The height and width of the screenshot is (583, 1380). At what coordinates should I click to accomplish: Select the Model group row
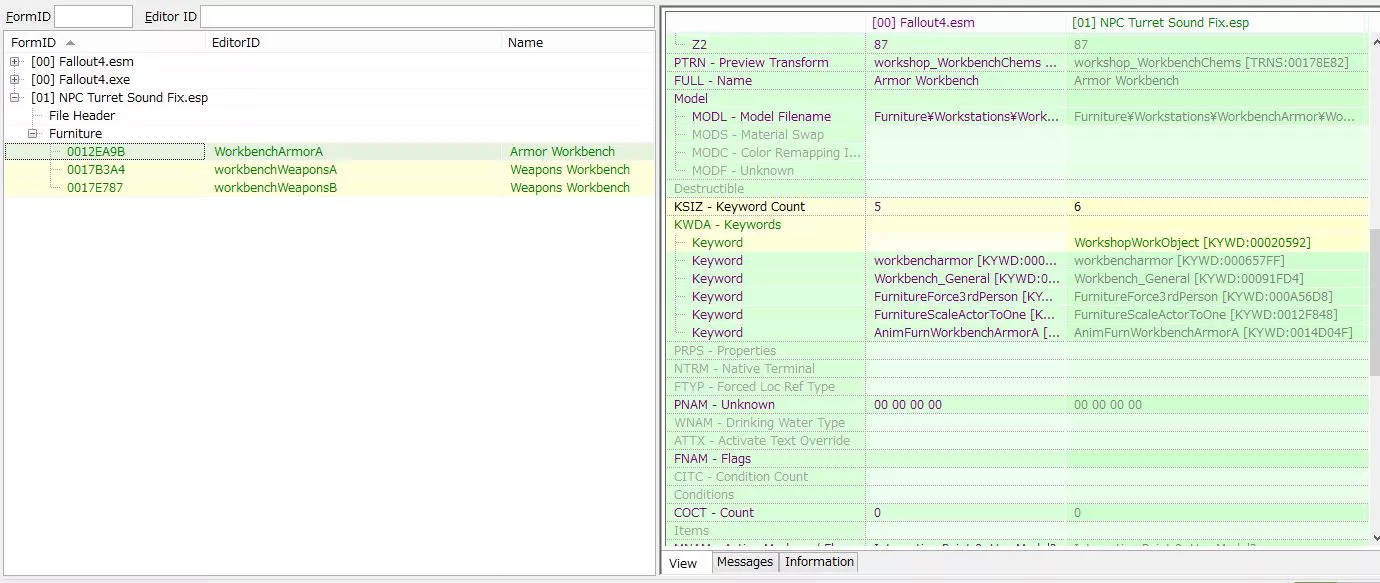point(1016,99)
